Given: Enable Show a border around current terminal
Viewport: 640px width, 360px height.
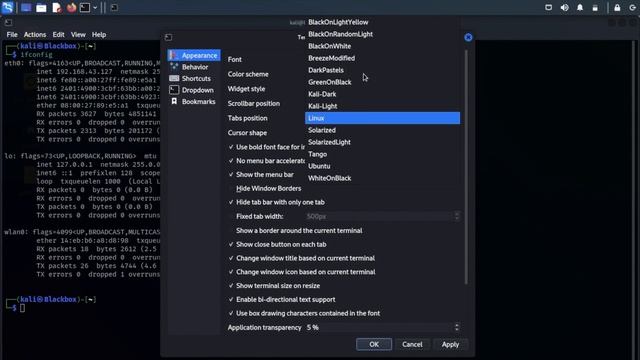Looking at the screenshot, I should 231,231.
